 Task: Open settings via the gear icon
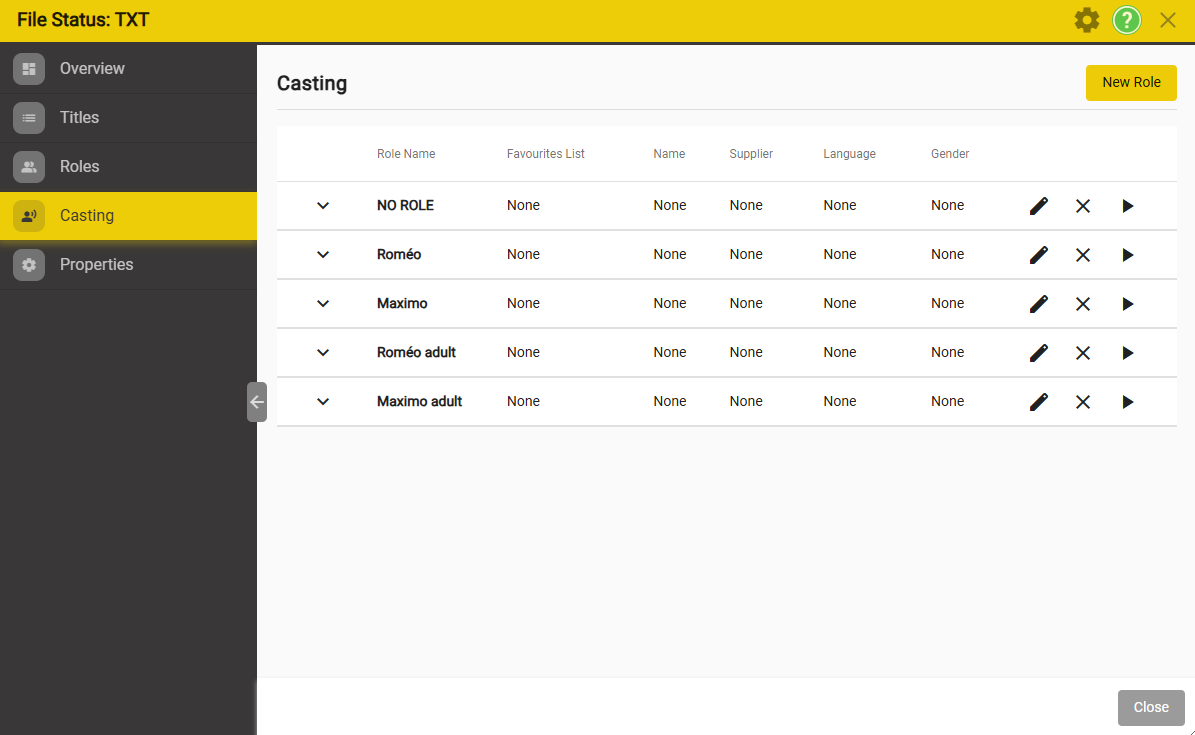tap(1086, 20)
